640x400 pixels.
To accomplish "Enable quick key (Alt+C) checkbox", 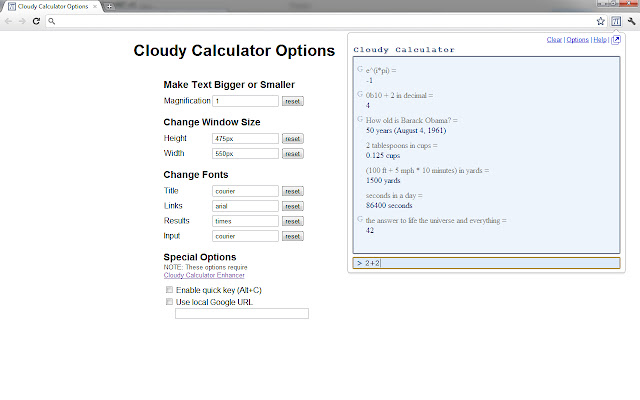I will (170, 289).
